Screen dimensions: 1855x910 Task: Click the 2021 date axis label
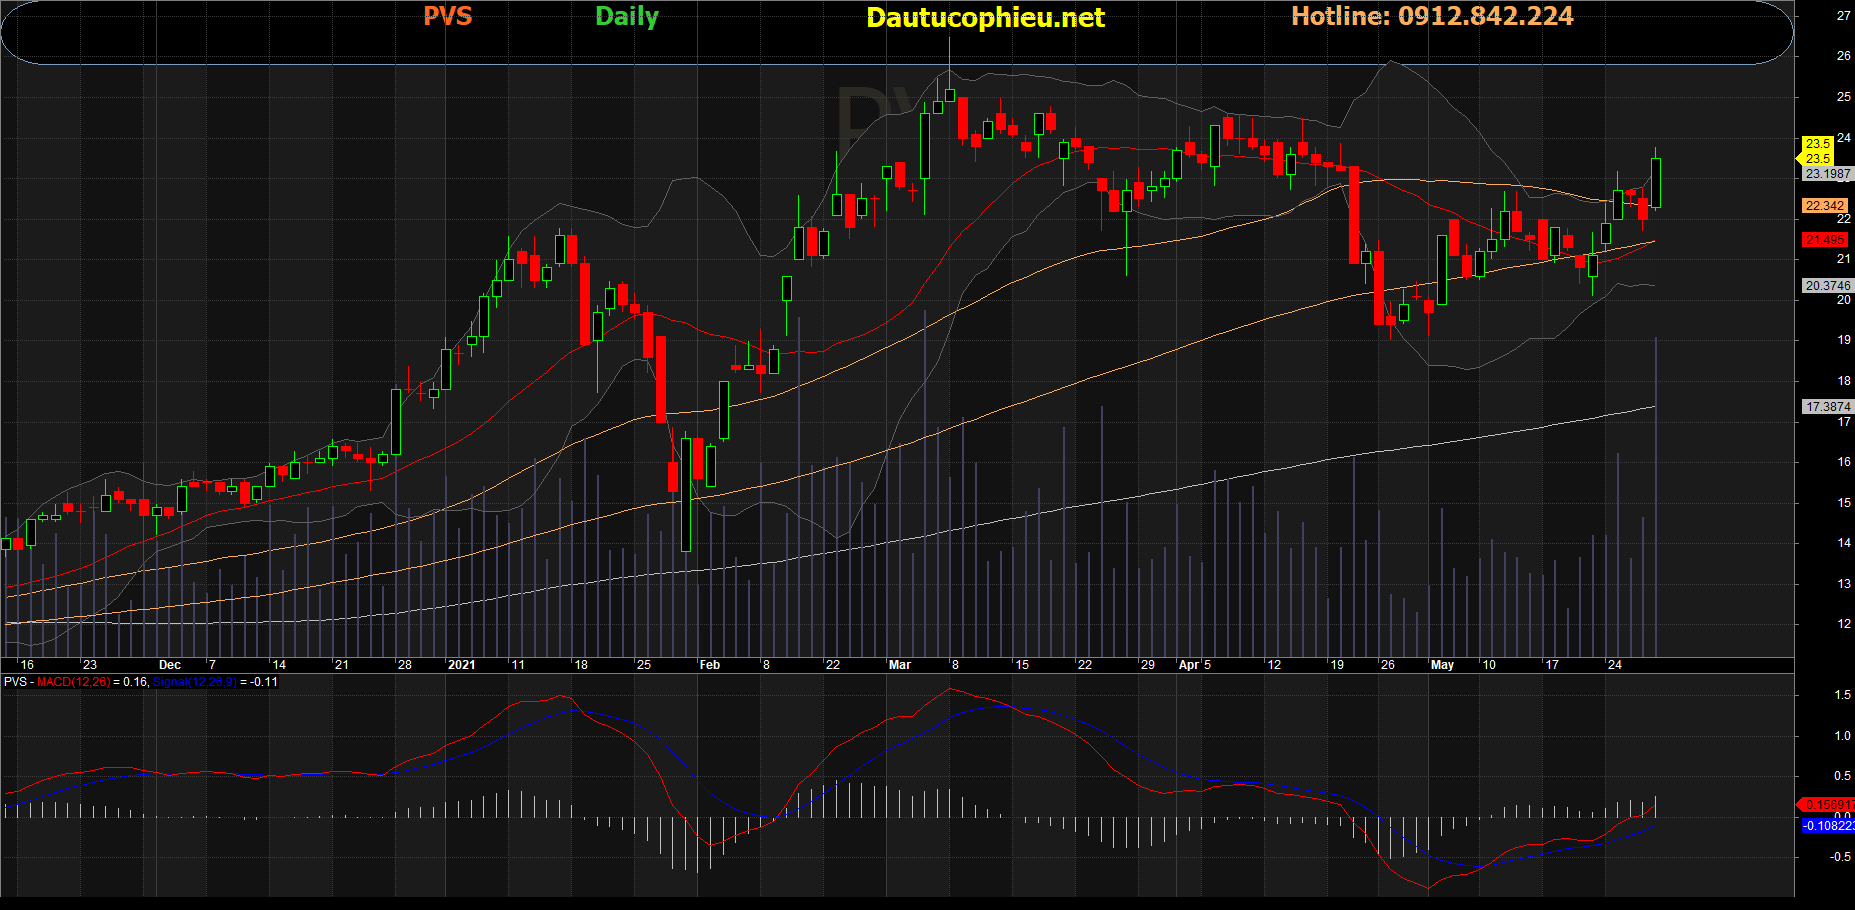(462, 665)
